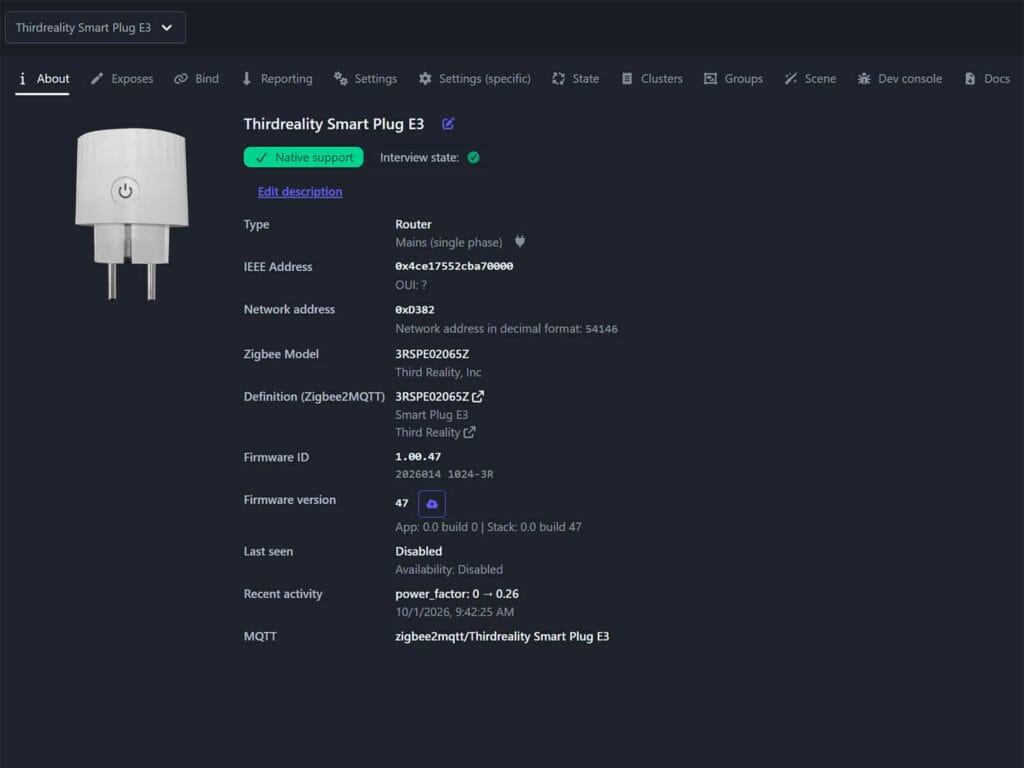
Task: Select the network address 0xD382
Action: (415, 310)
